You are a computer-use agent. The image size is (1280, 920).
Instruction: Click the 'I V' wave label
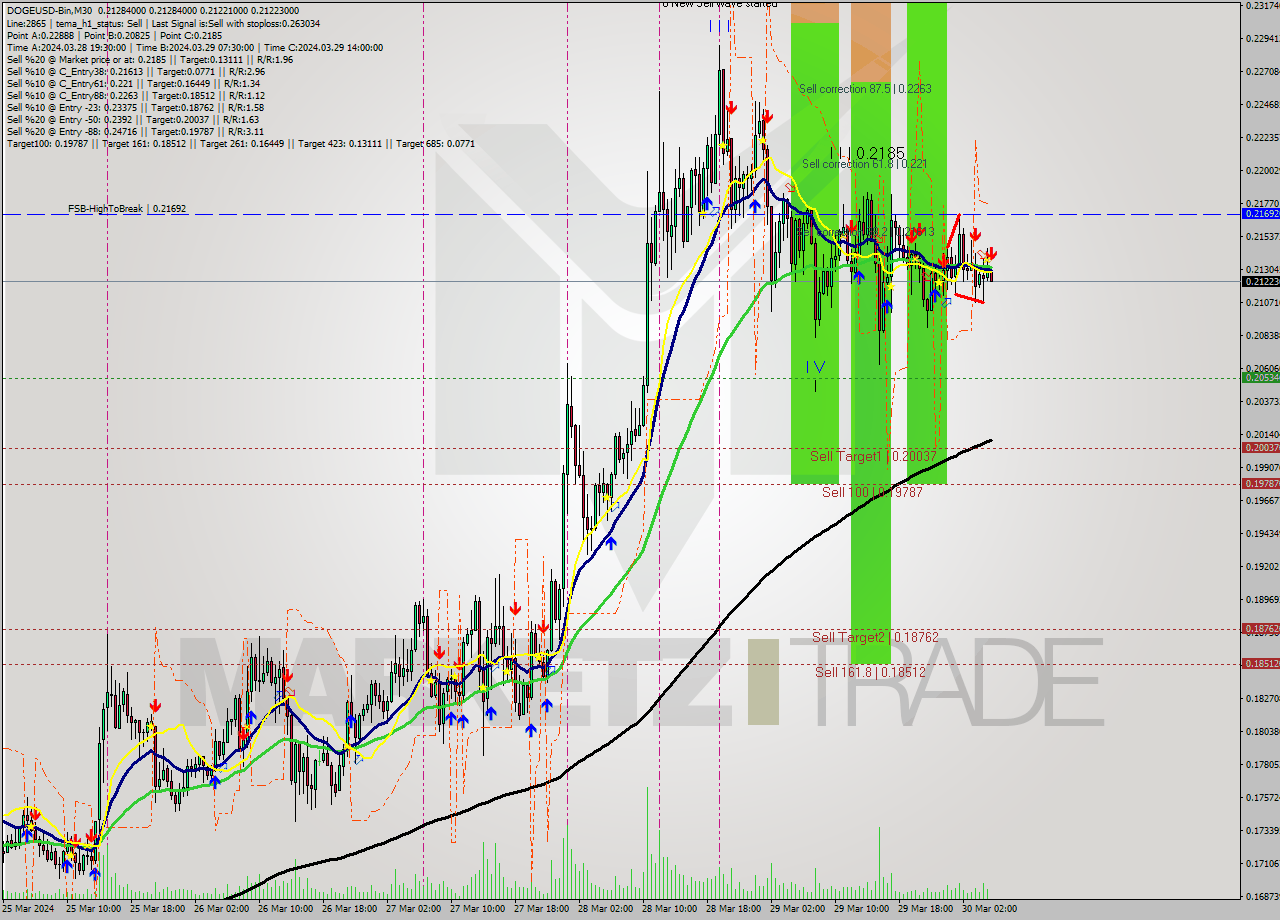(816, 367)
